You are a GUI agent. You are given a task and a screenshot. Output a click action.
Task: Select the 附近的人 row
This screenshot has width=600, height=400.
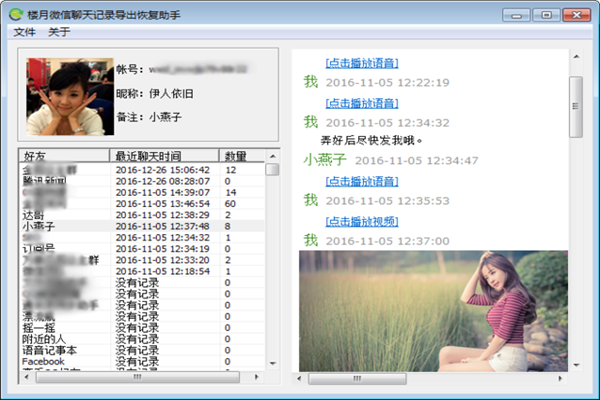click(x=142, y=339)
